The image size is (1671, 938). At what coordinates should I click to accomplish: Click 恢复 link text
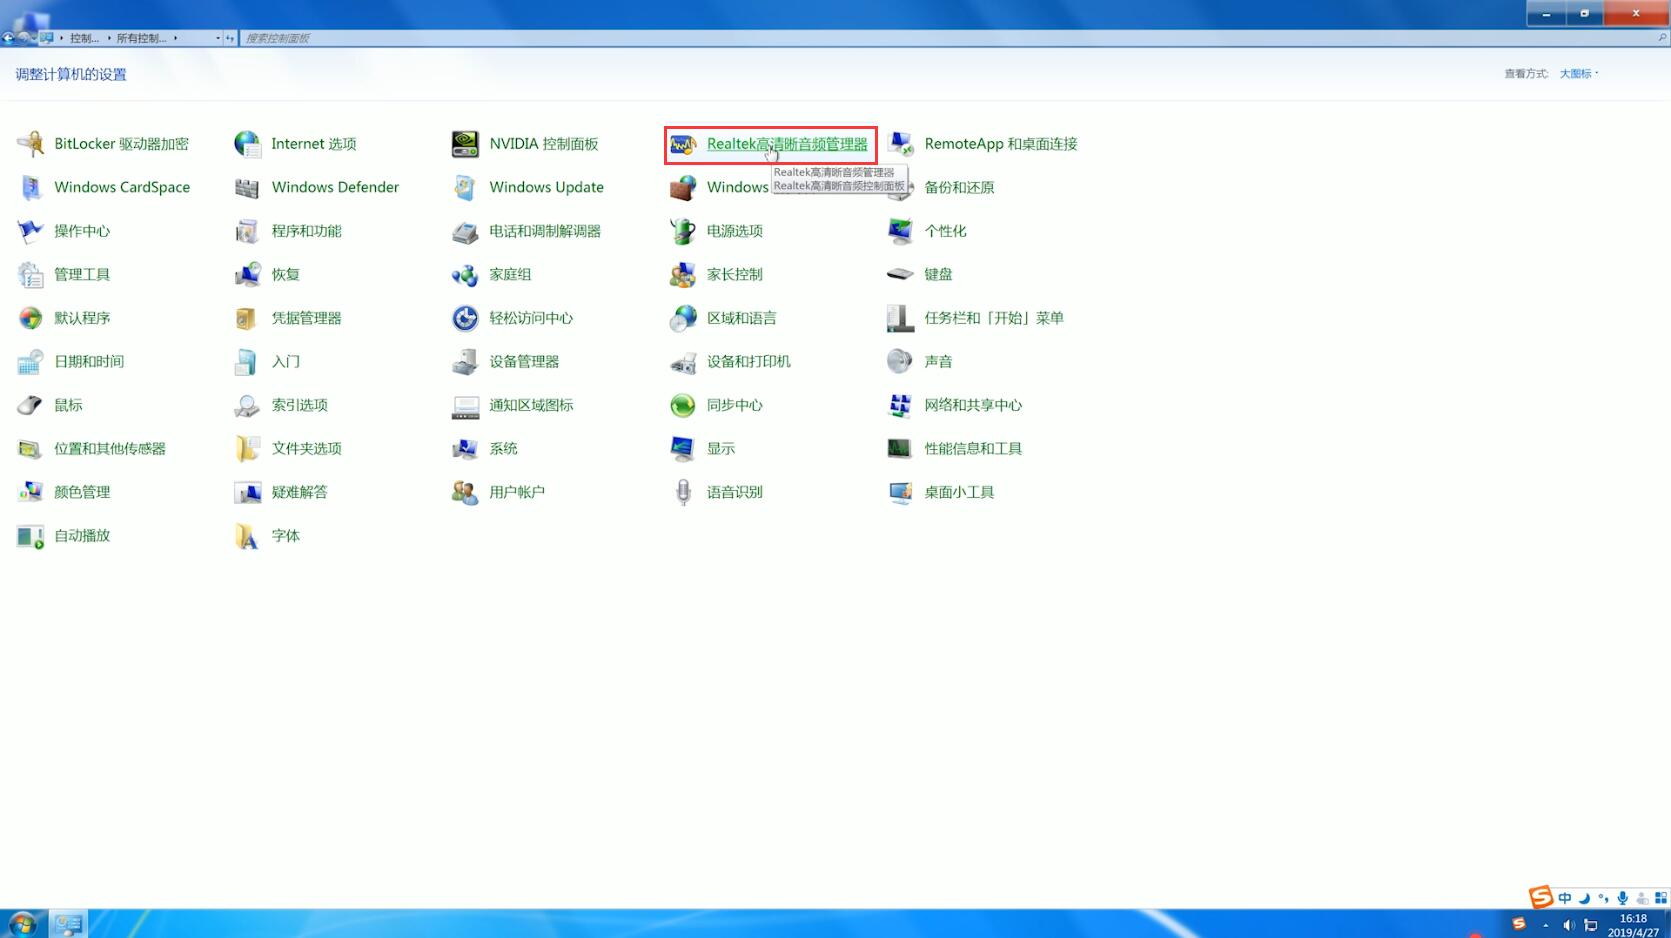[x=286, y=274]
